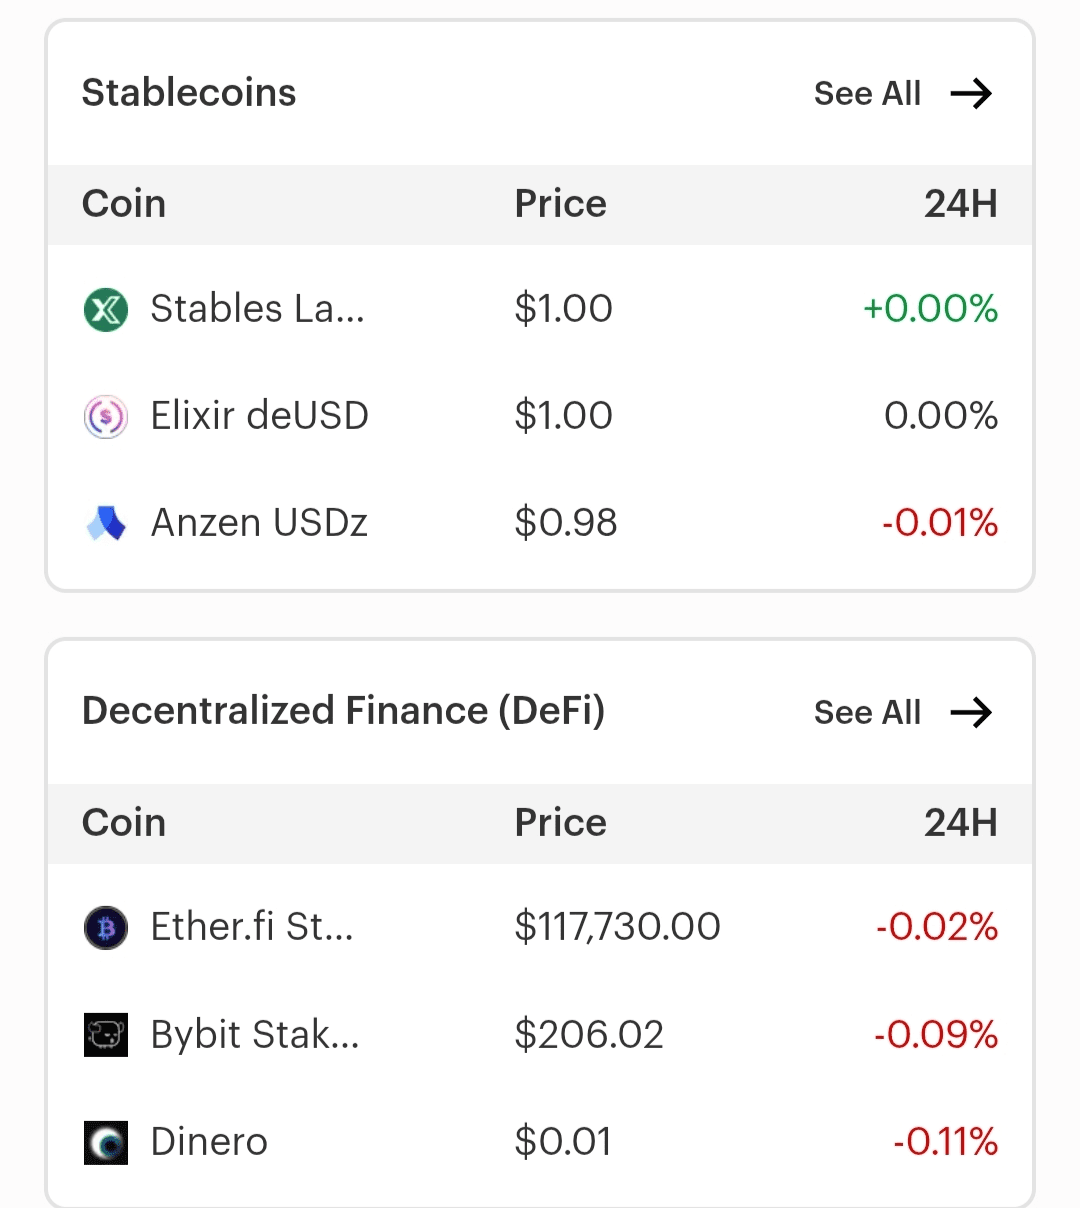The image size is (1080, 1208).
Task: Click the Elixir deUSD coin icon
Action: pyautogui.click(x=106, y=416)
